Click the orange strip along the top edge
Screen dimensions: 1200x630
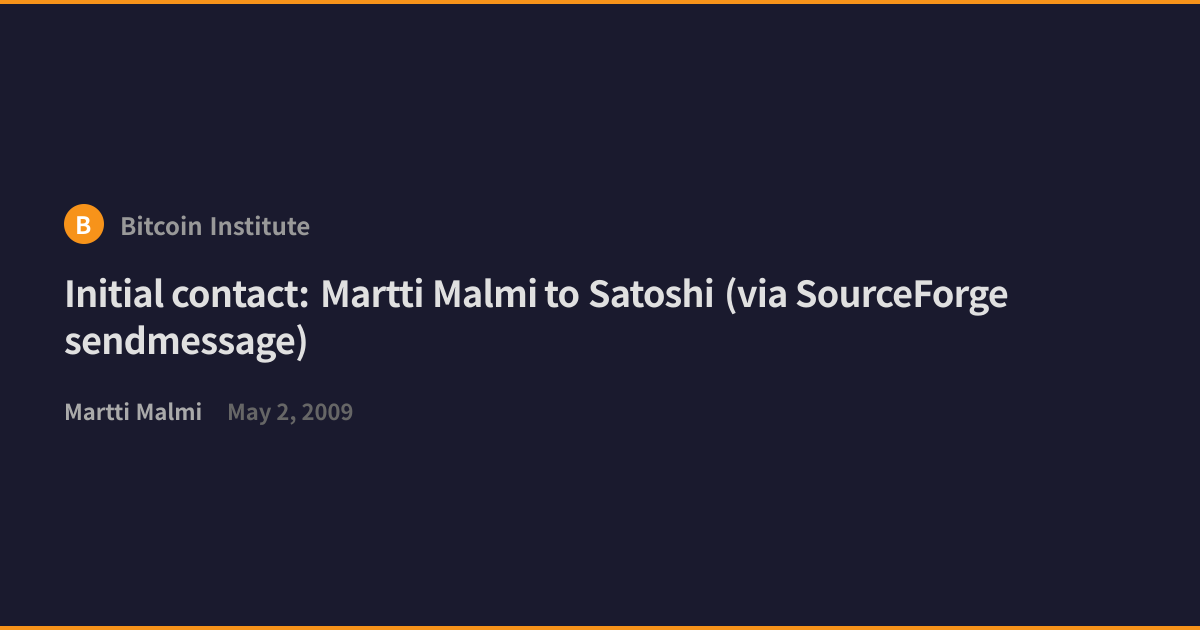coord(600,2)
